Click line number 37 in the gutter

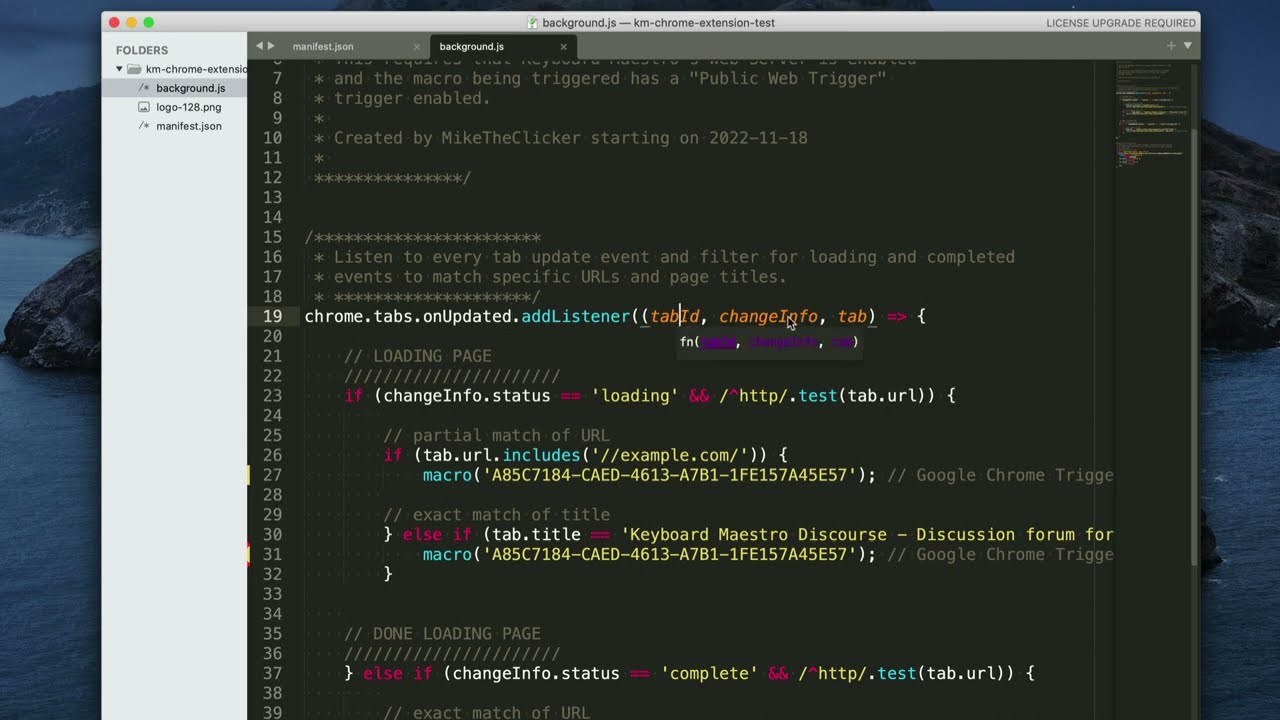[272, 673]
